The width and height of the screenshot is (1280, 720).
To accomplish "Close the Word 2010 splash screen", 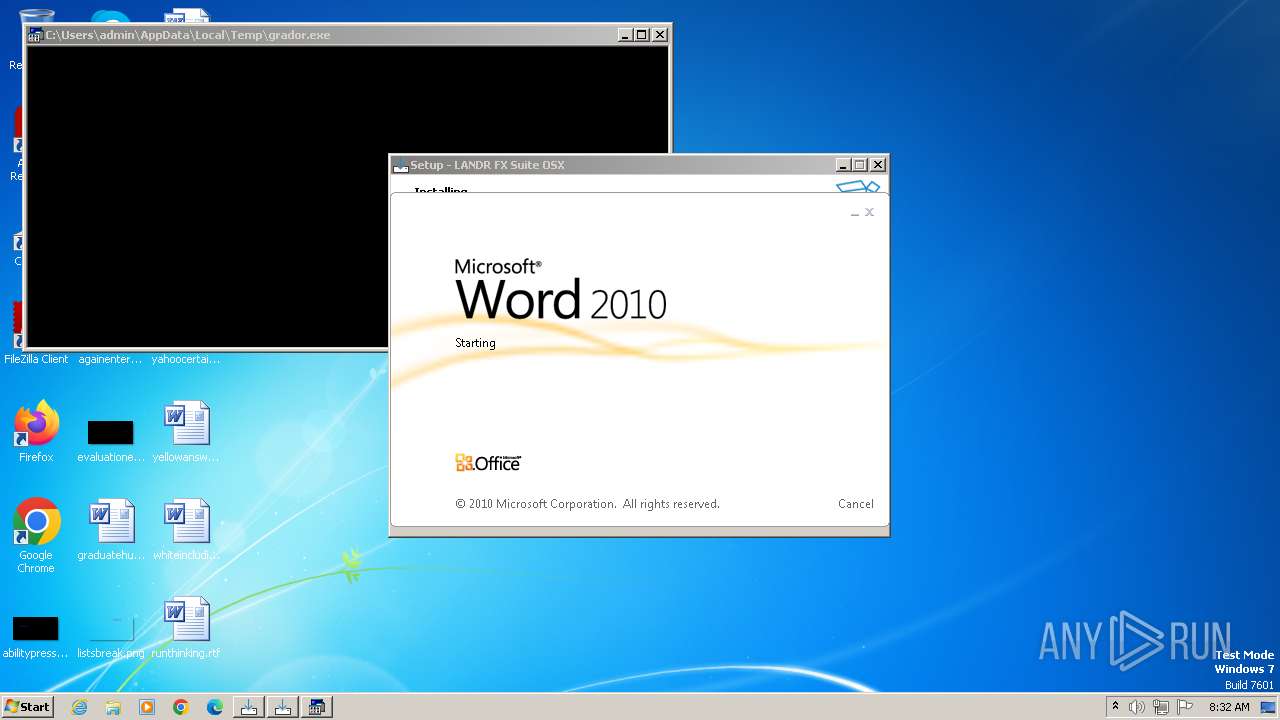I will coord(869,212).
